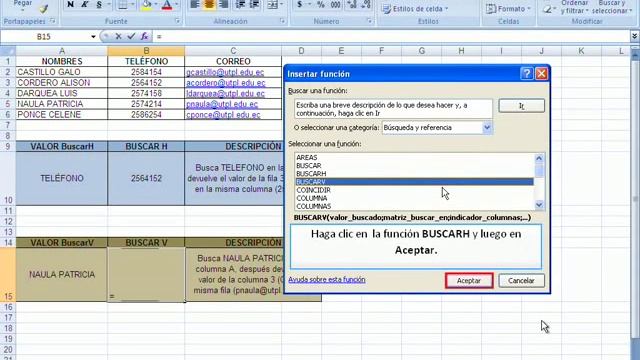Apply thousands separator style (000)

click(x=336, y=4)
